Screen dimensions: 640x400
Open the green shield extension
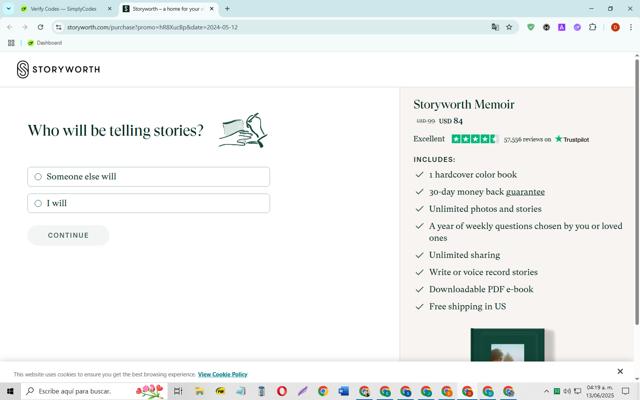(531, 27)
